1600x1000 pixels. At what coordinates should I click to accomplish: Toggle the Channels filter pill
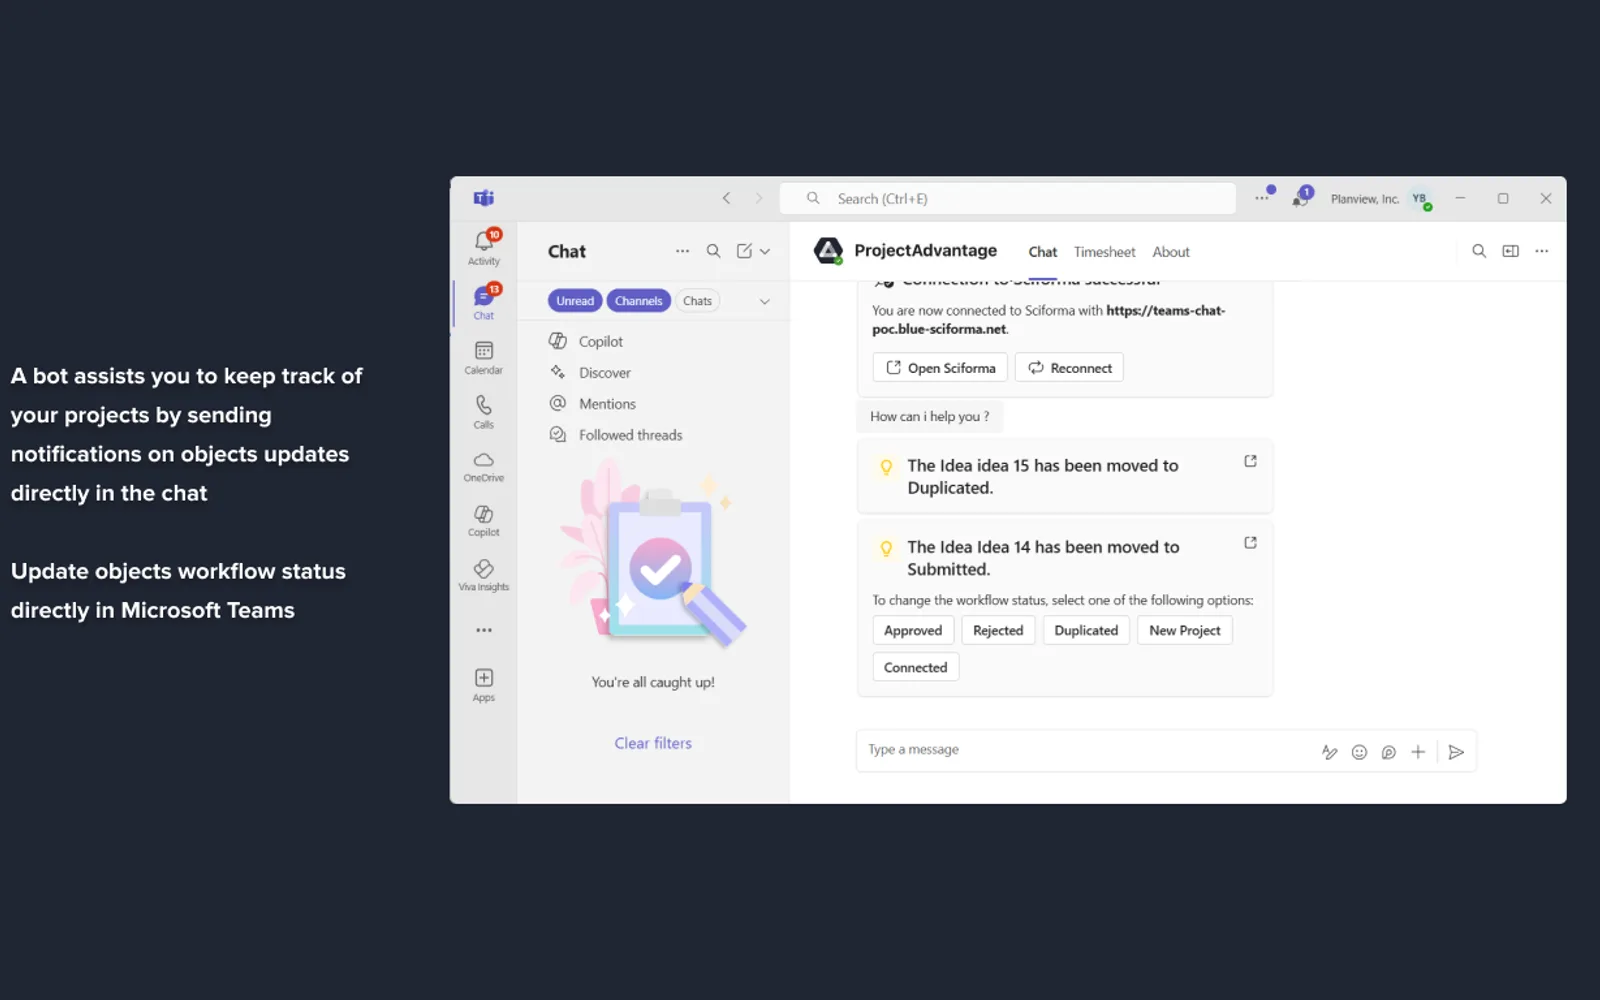tap(638, 301)
